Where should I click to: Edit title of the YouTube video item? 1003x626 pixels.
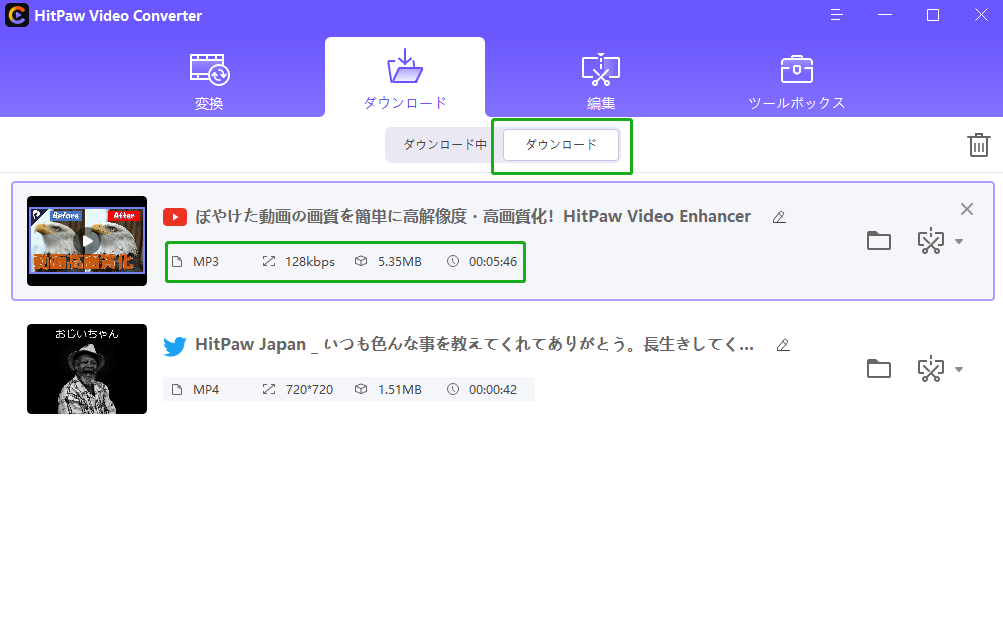pos(778,217)
